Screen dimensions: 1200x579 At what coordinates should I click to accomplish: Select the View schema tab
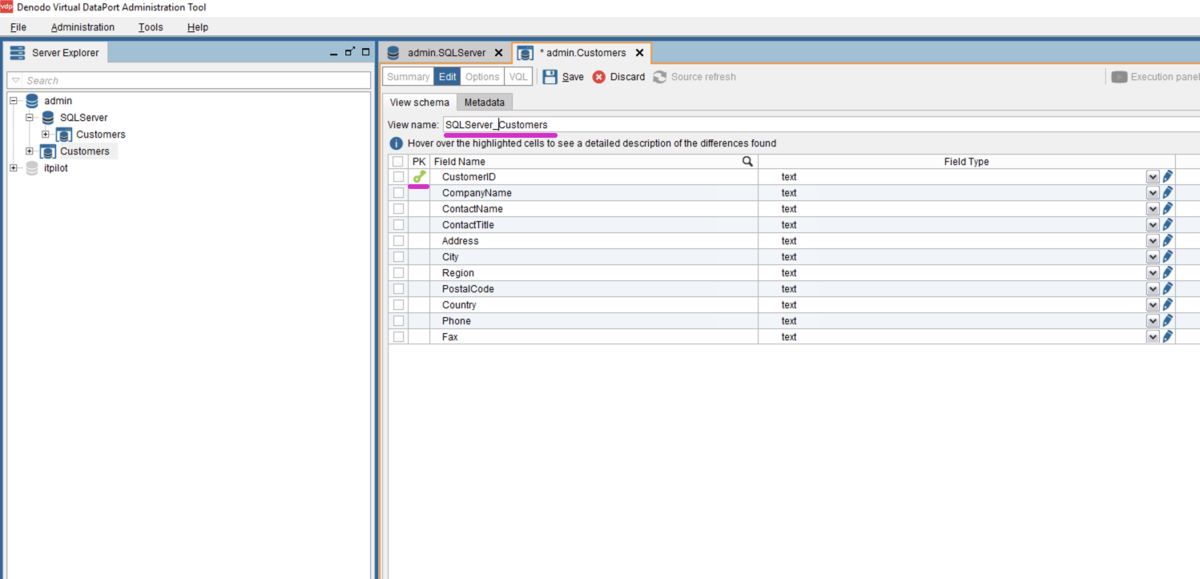[419, 102]
